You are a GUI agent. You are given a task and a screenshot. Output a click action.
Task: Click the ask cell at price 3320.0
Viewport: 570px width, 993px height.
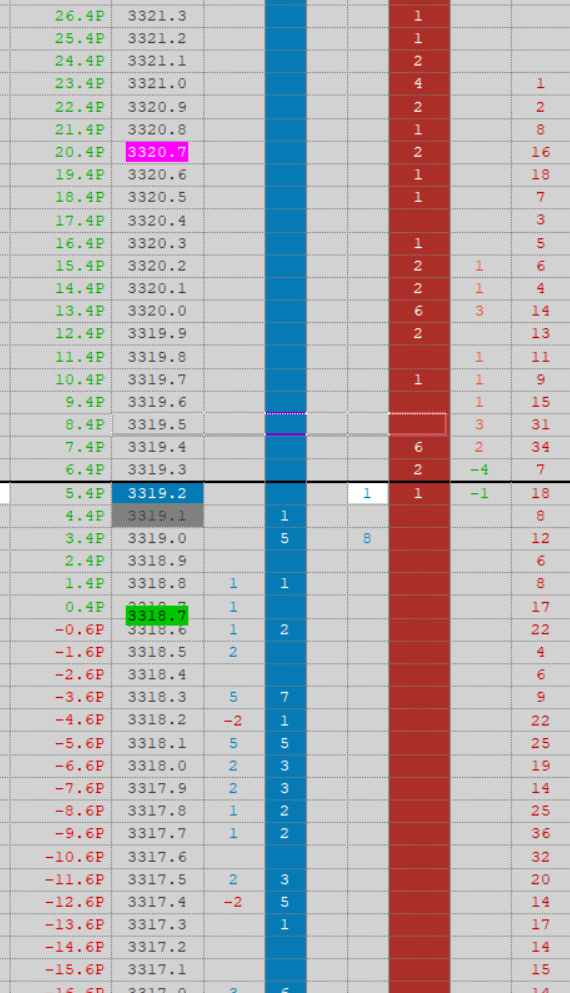[x=419, y=311]
